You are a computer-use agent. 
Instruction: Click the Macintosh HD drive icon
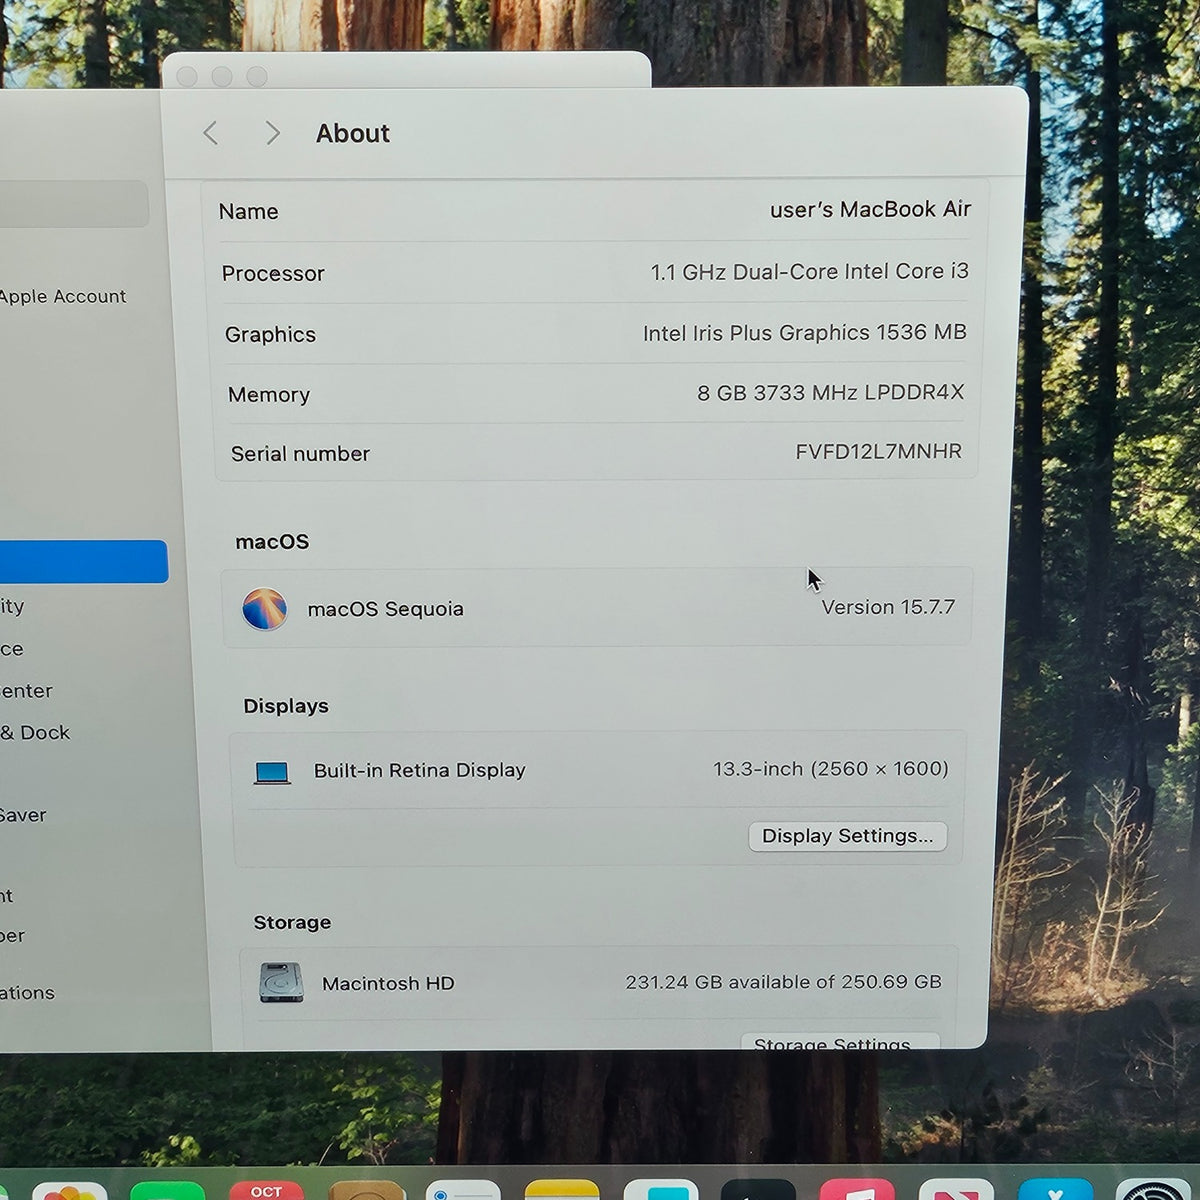click(x=281, y=983)
